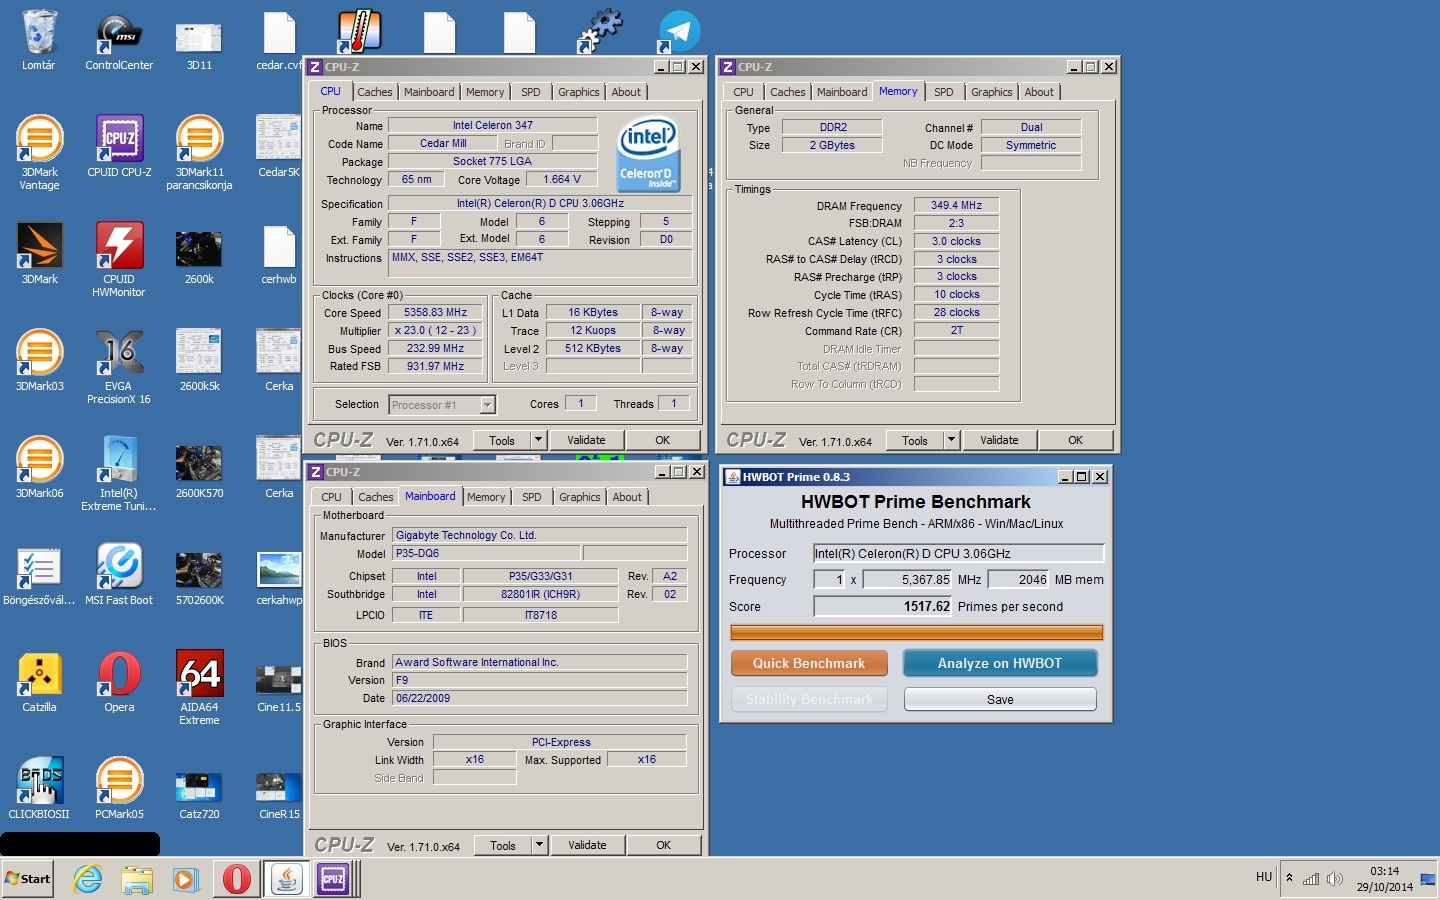The height and width of the screenshot is (900, 1440).
Task: Click the 5,367.85 MHz frequency field
Action: [908, 579]
